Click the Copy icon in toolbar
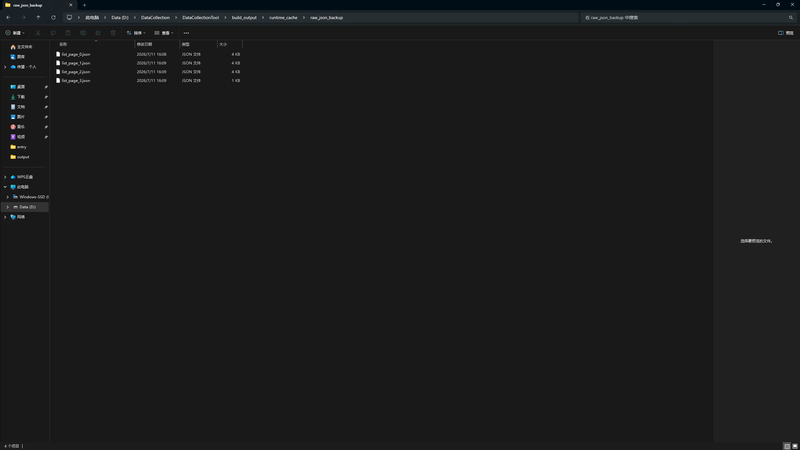 53,33
